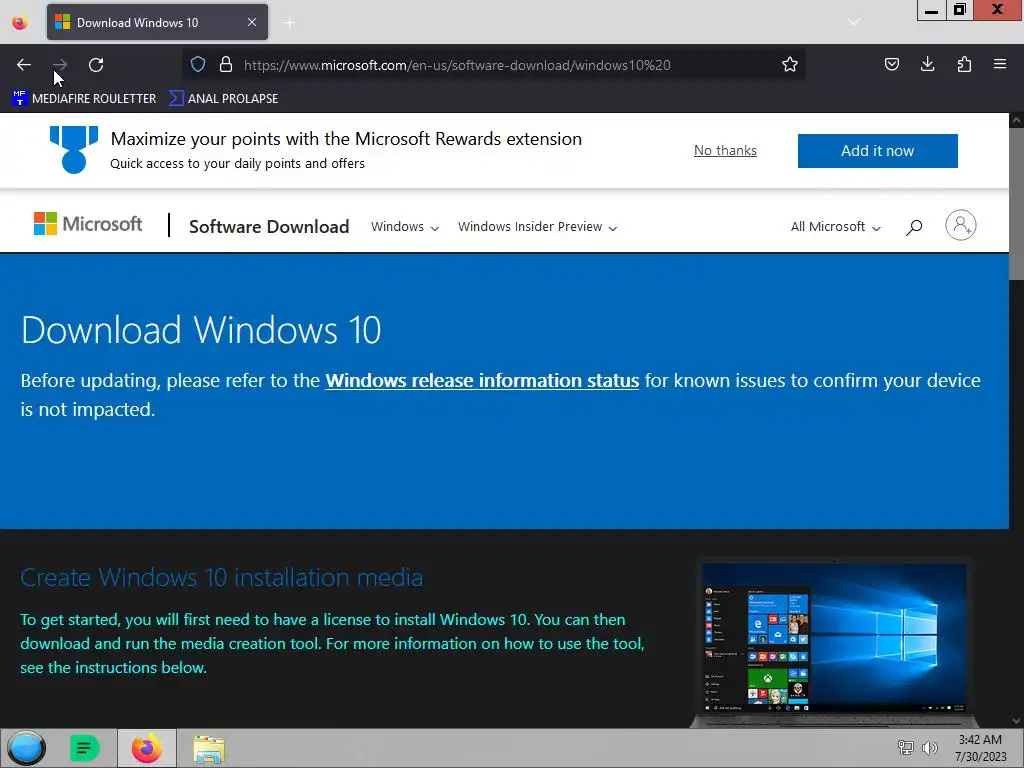This screenshot has height=768, width=1024.
Task: Expand Windows Insider Preview menu
Action: point(537,227)
